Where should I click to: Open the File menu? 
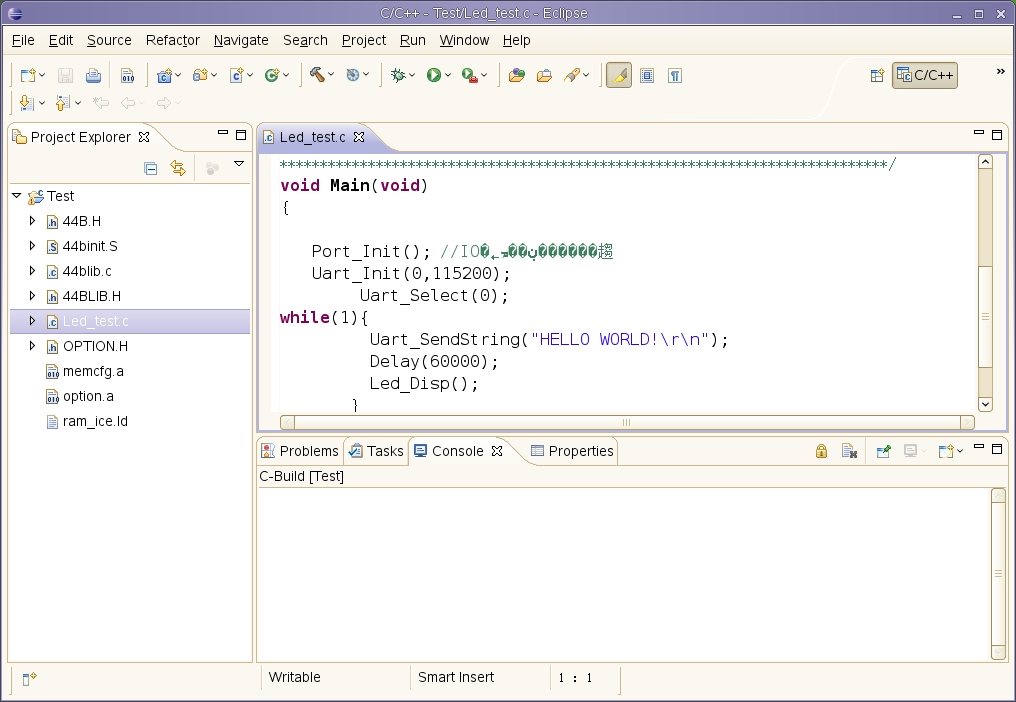point(23,40)
